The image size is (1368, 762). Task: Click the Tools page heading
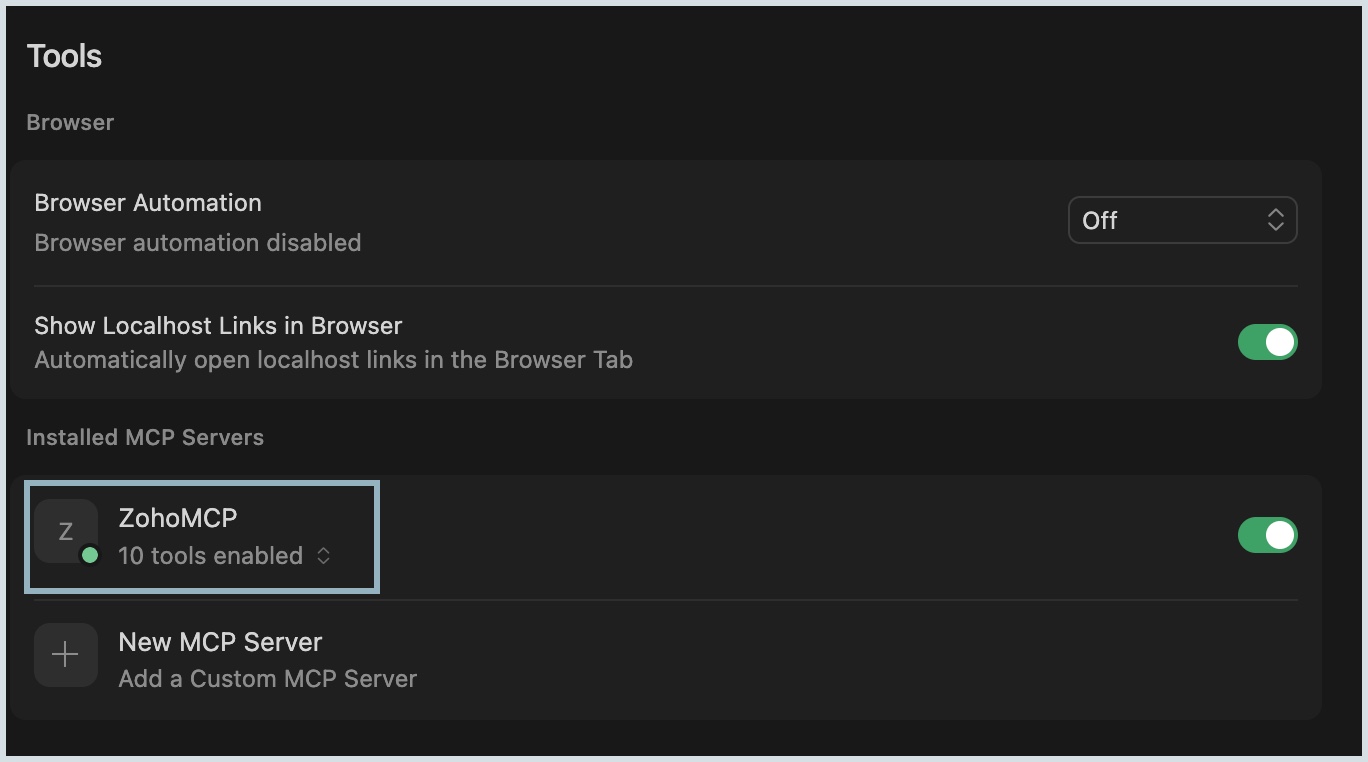(x=64, y=56)
